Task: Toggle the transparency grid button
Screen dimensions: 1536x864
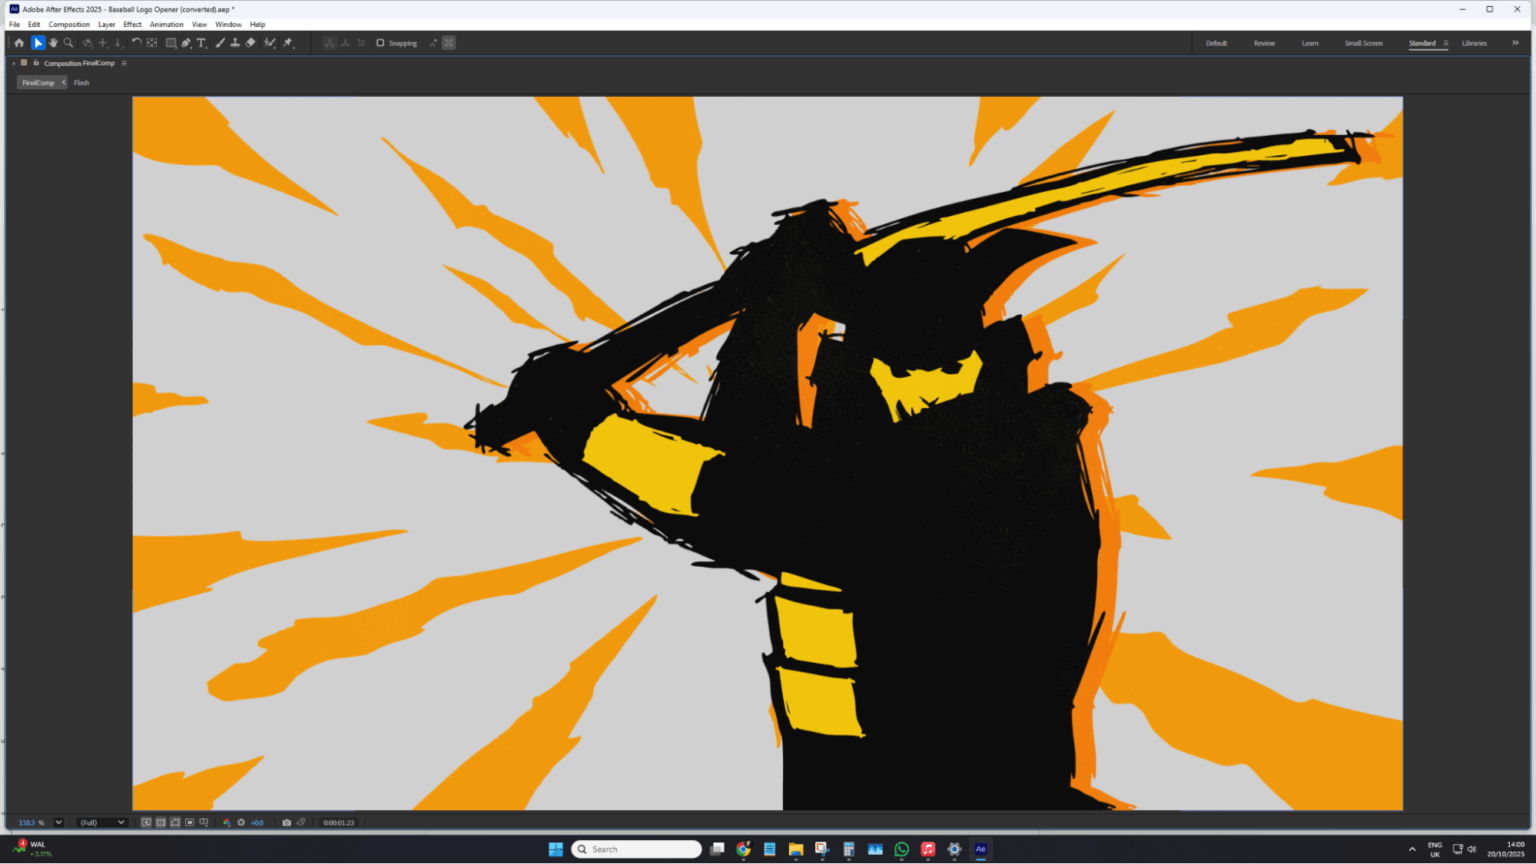Action: tap(160, 823)
